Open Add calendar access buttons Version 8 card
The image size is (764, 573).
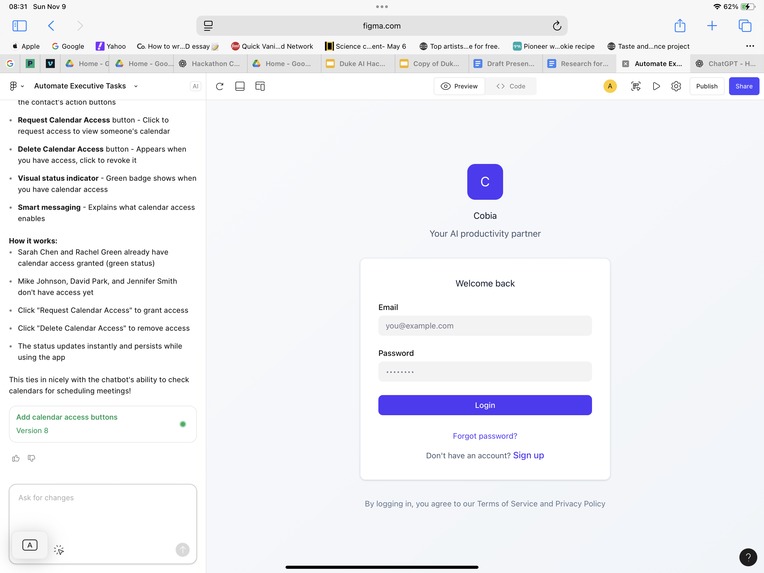[x=103, y=424]
